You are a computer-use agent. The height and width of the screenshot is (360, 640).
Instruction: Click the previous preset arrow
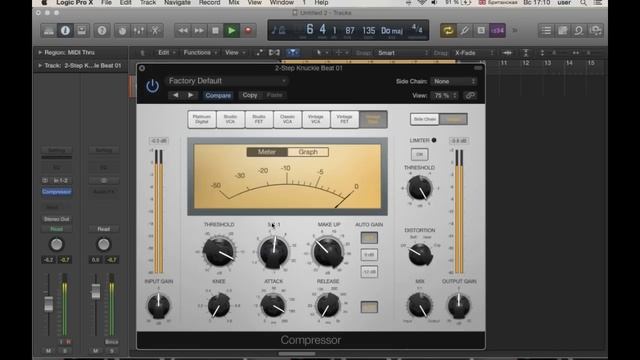click(x=176, y=95)
